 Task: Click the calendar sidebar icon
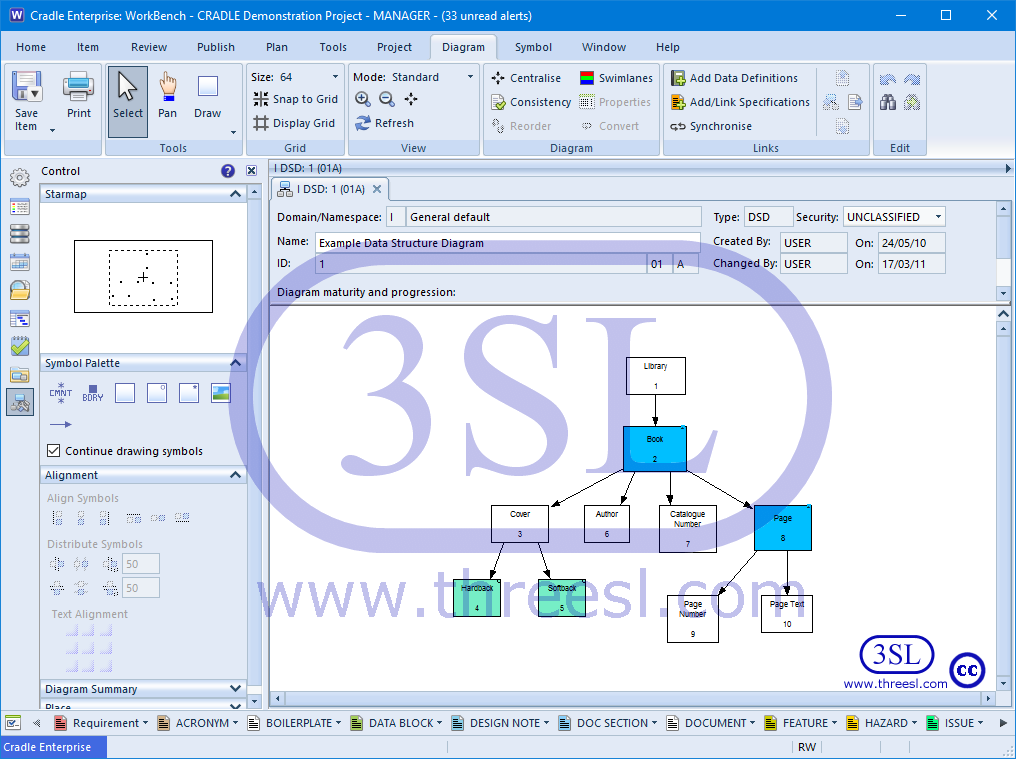pos(20,262)
